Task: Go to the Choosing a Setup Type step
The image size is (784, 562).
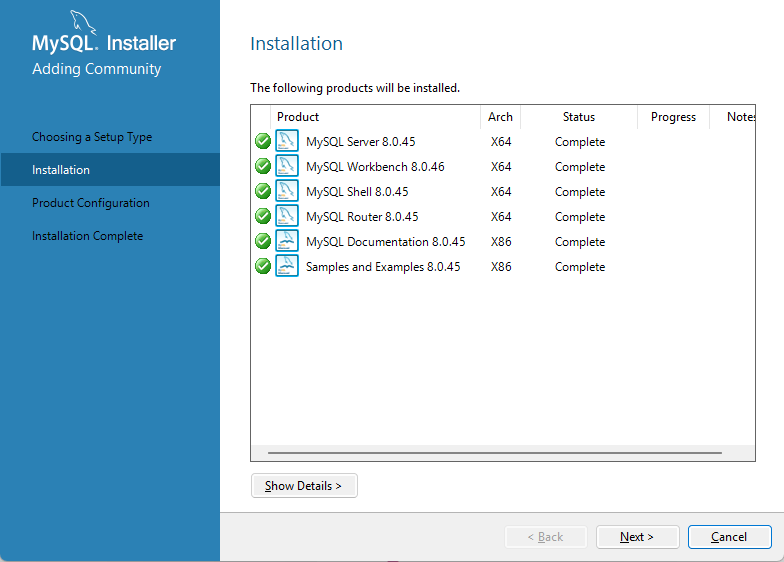Action: pyautogui.click(x=92, y=137)
